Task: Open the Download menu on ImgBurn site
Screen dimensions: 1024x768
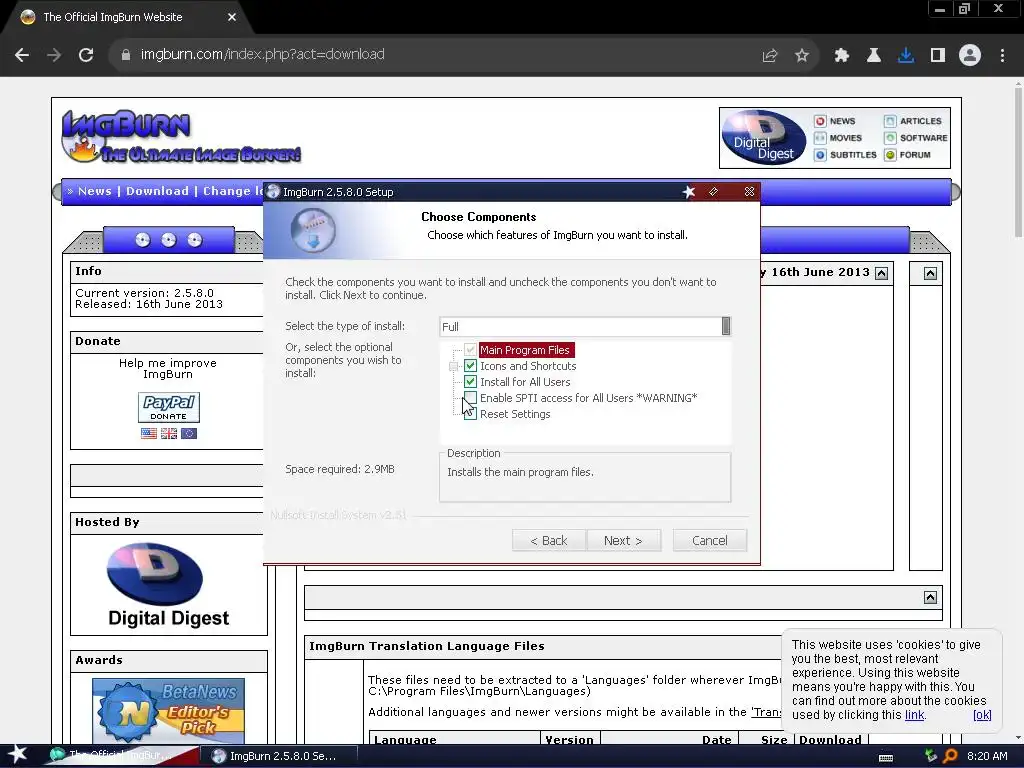Action: (x=157, y=191)
